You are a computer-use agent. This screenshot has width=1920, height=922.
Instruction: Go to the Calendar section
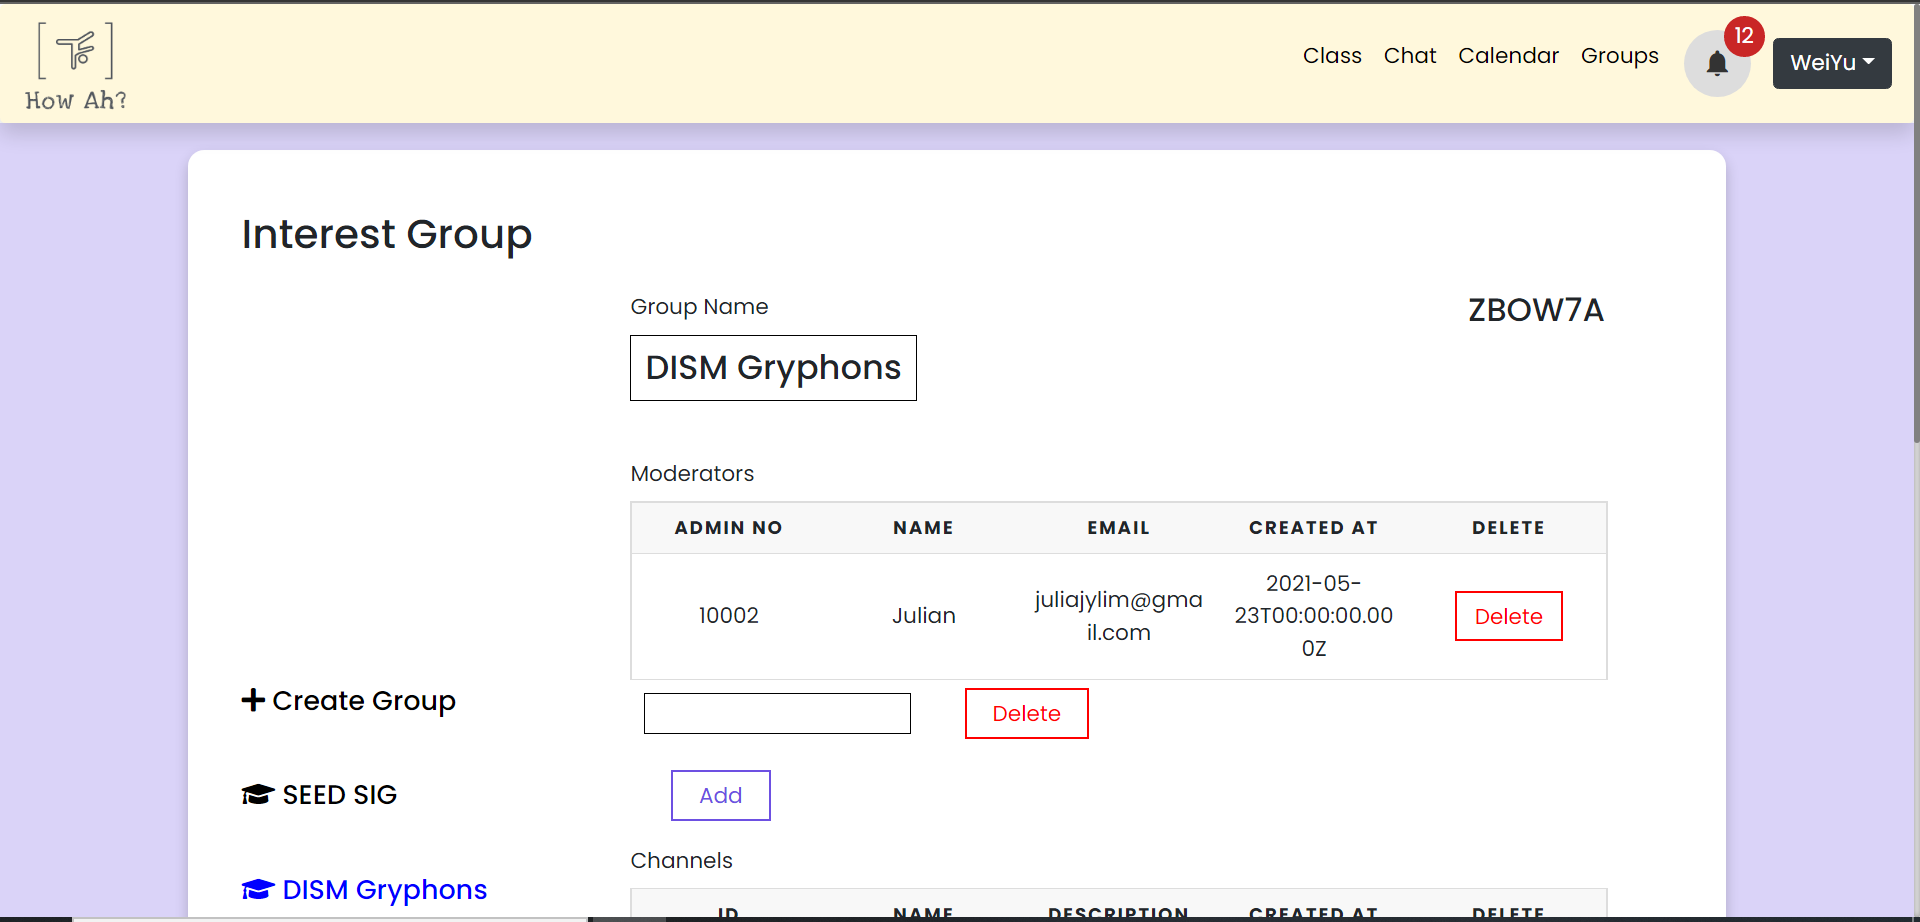pos(1508,56)
